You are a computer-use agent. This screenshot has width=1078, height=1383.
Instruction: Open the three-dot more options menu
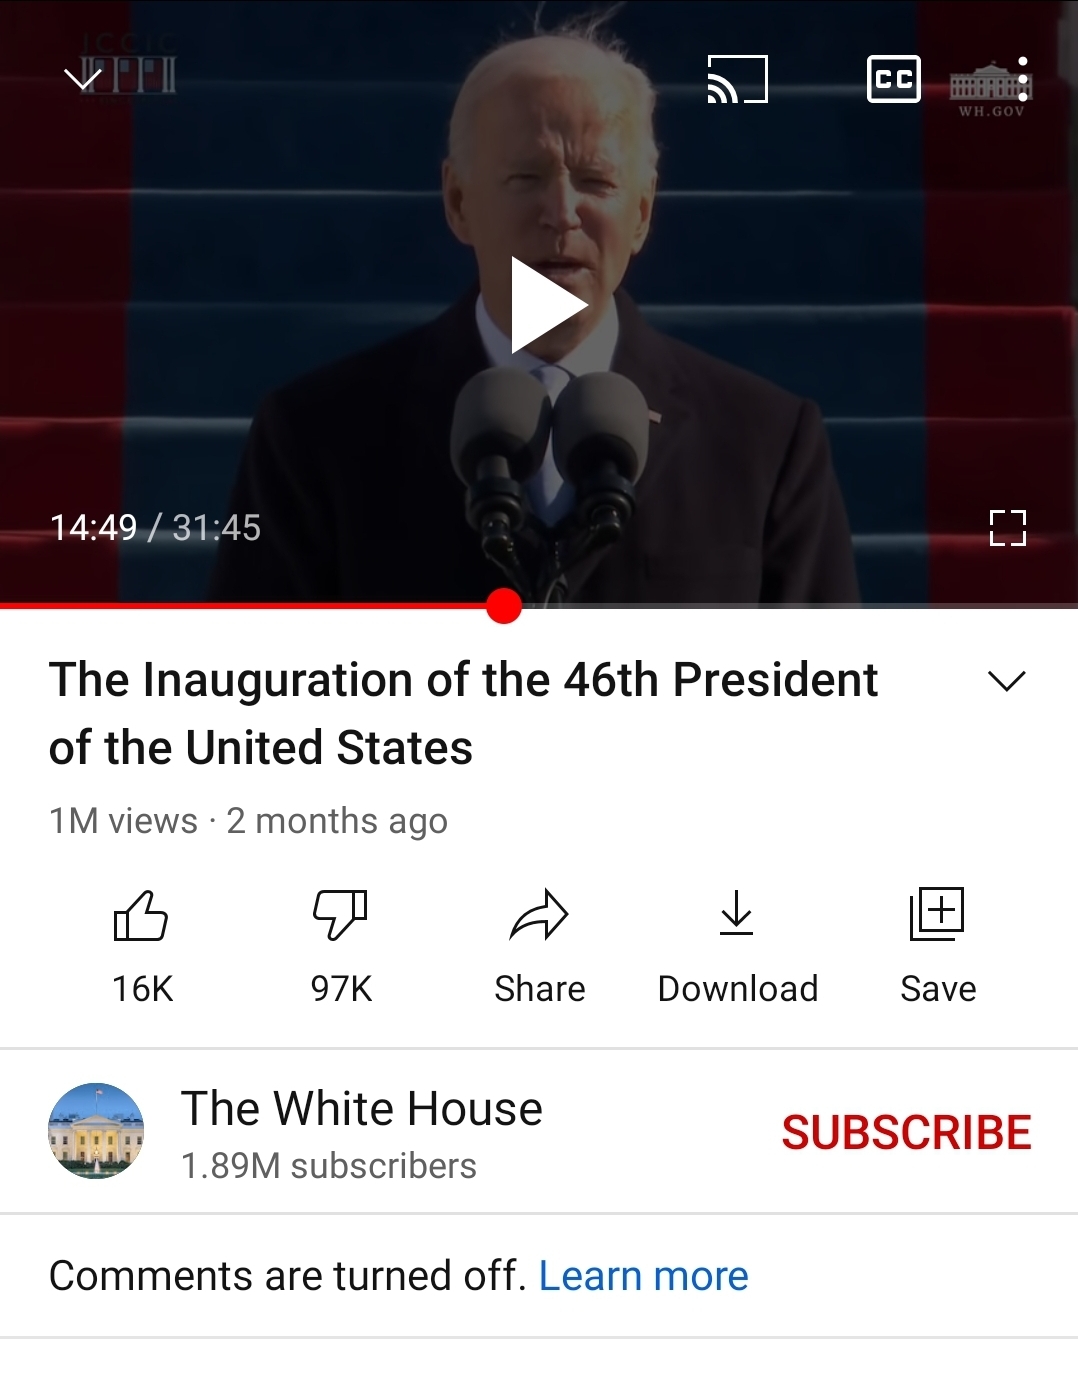1022,79
